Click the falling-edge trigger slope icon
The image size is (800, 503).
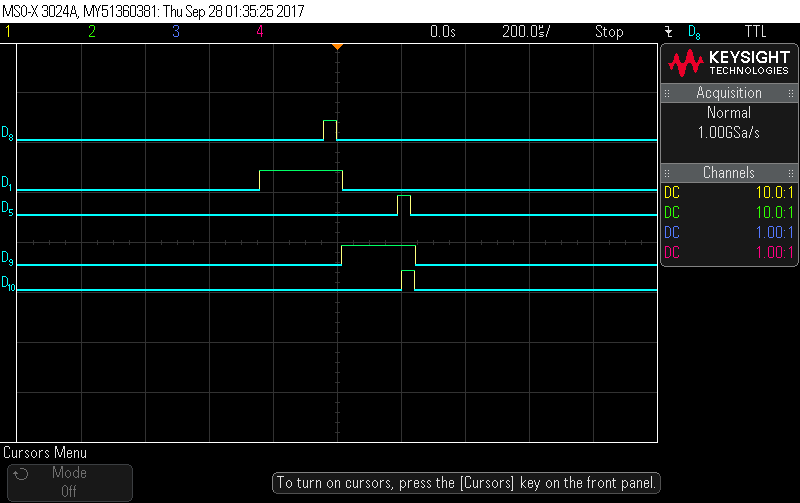(x=668, y=32)
